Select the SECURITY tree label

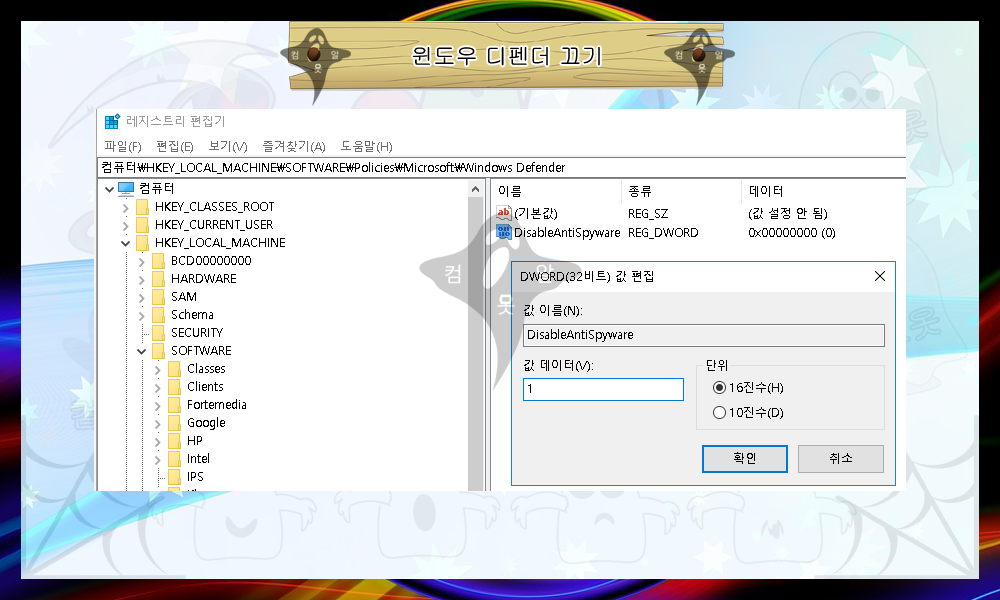197,333
